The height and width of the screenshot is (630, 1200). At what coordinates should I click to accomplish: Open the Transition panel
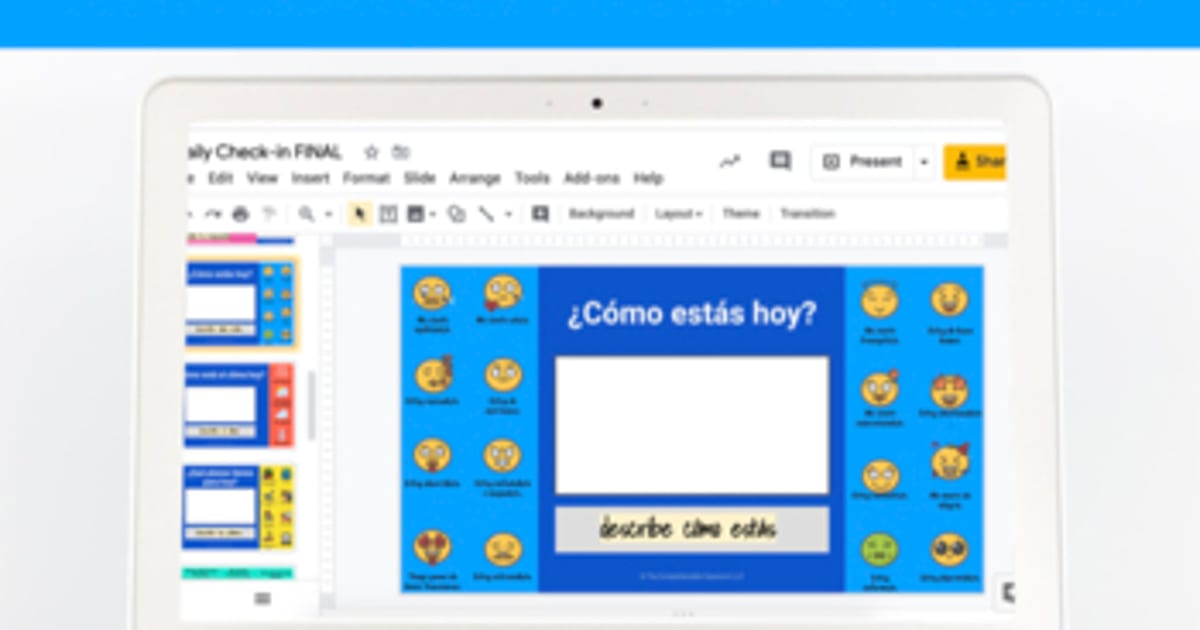click(x=807, y=213)
